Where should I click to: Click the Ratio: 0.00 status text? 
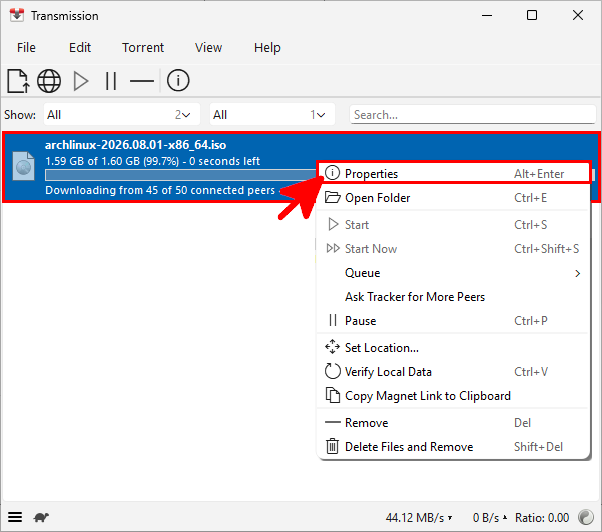[x=542, y=517]
